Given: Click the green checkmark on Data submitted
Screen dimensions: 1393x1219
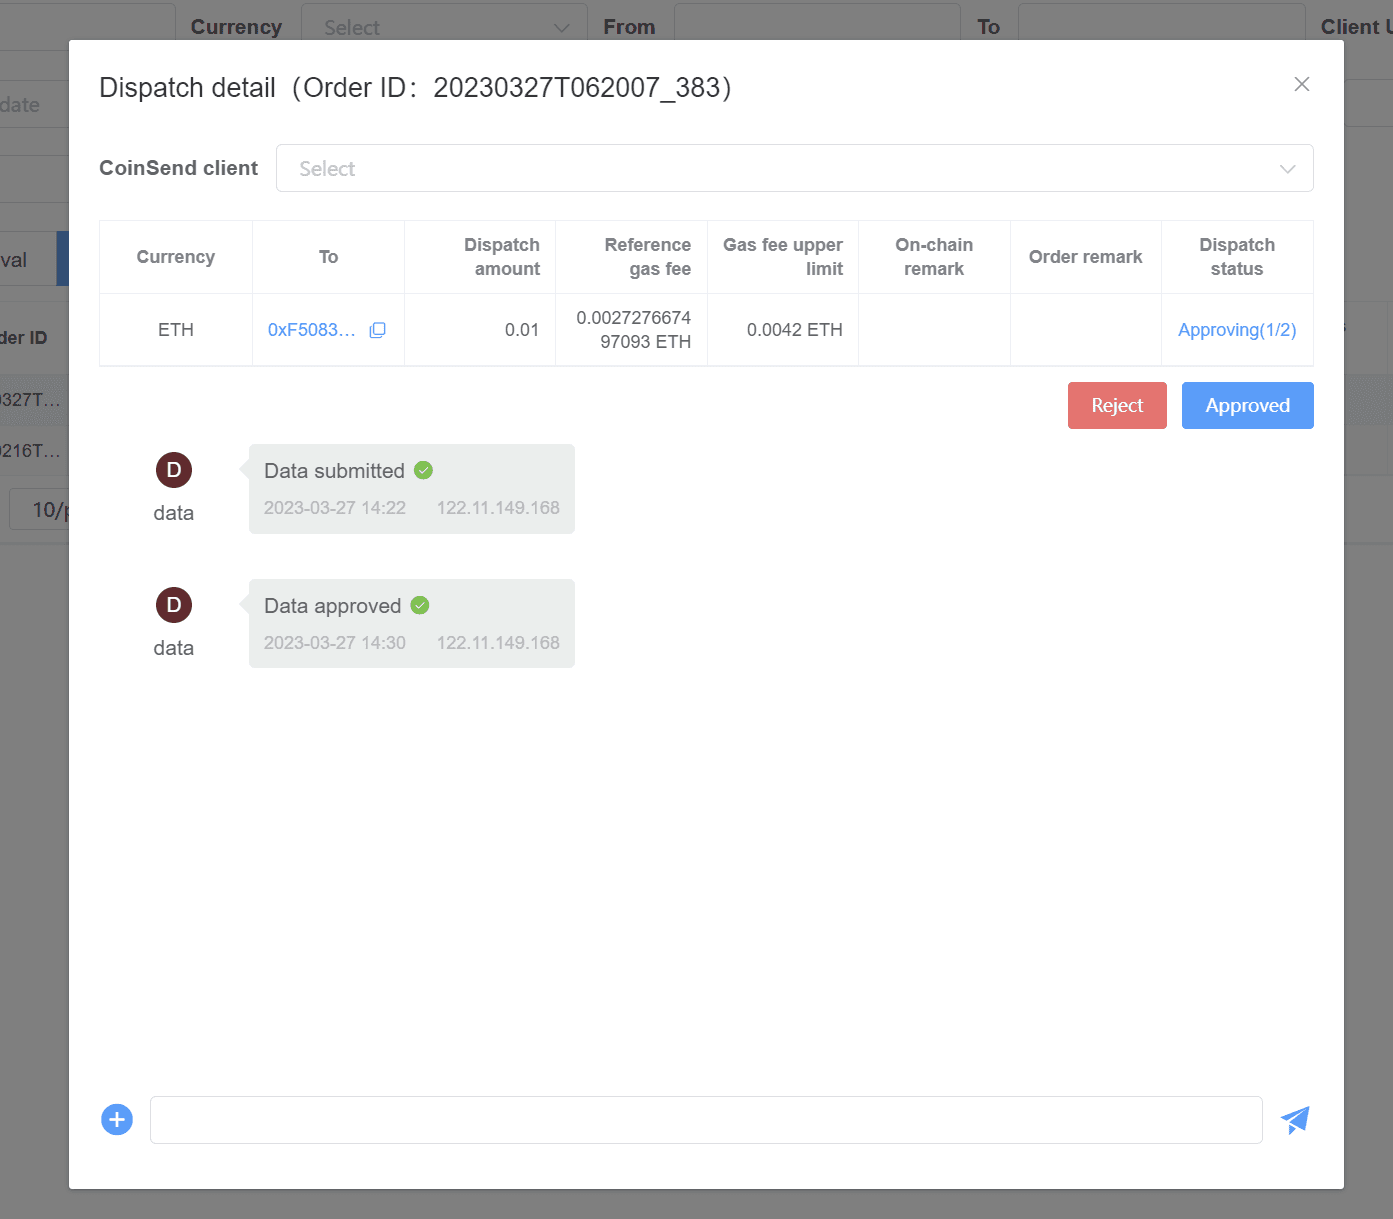Looking at the screenshot, I should click(x=423, y=470).
